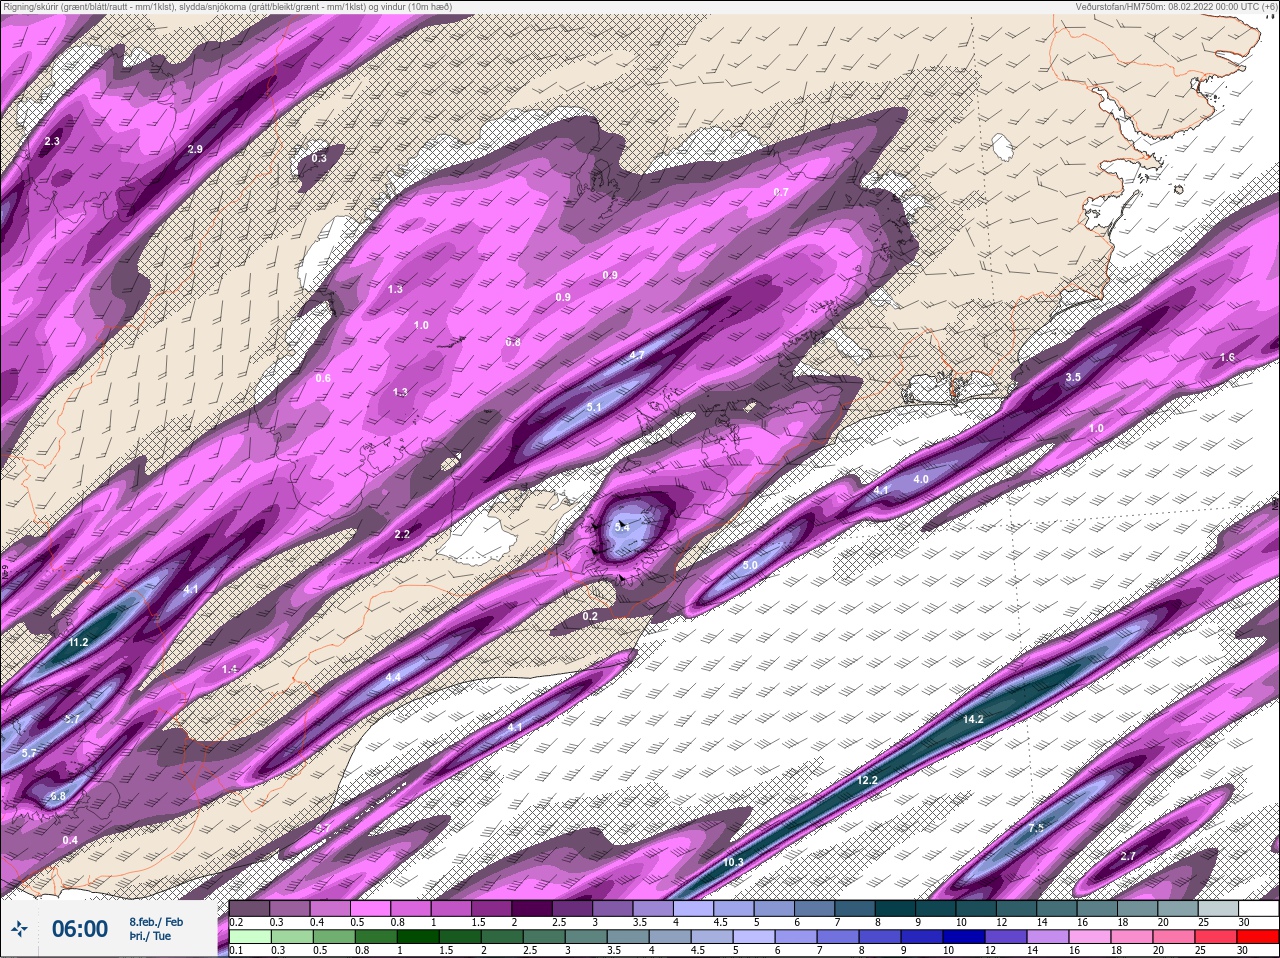
Task: Click the map title starting 'Rigning/skúrir'
Action: (226, 7)
